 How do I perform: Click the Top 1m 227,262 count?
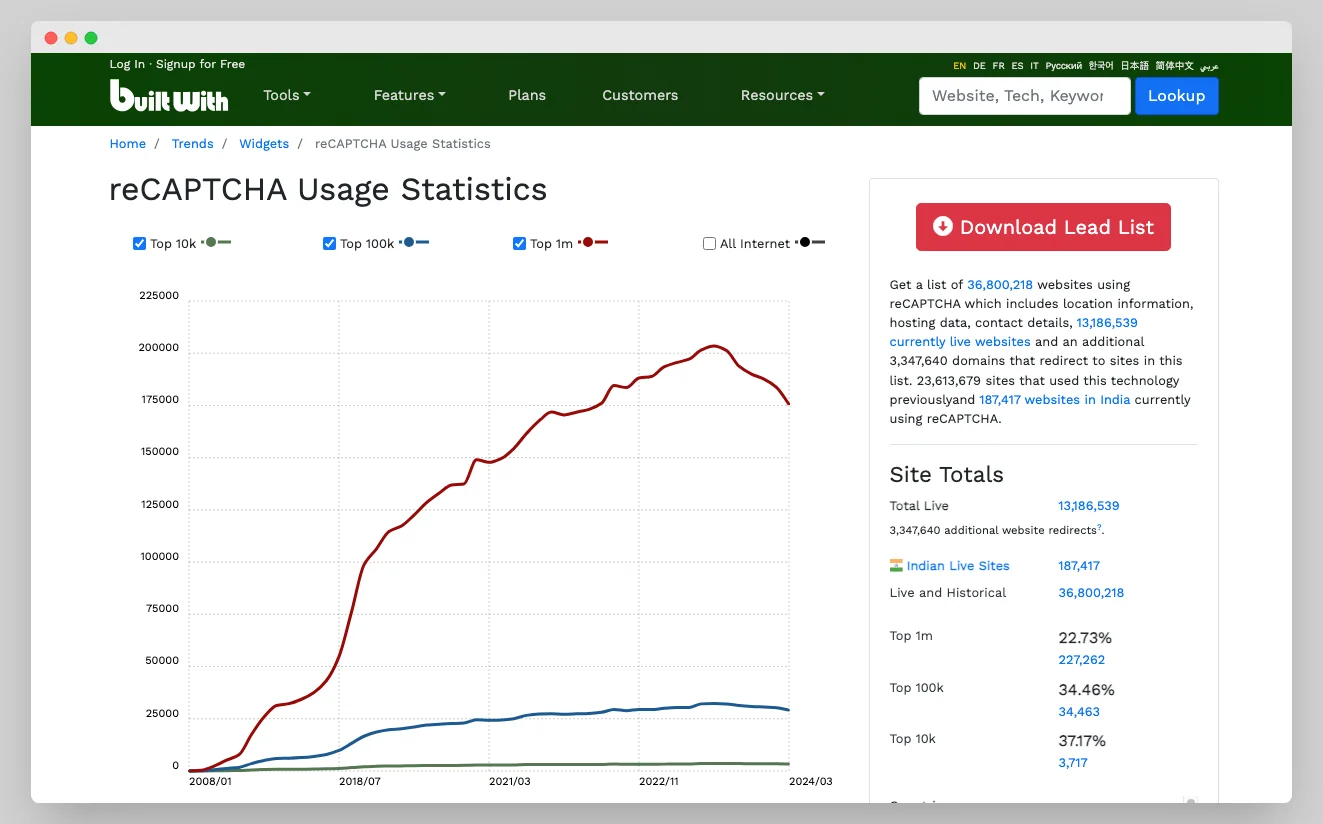point(1082,660)
